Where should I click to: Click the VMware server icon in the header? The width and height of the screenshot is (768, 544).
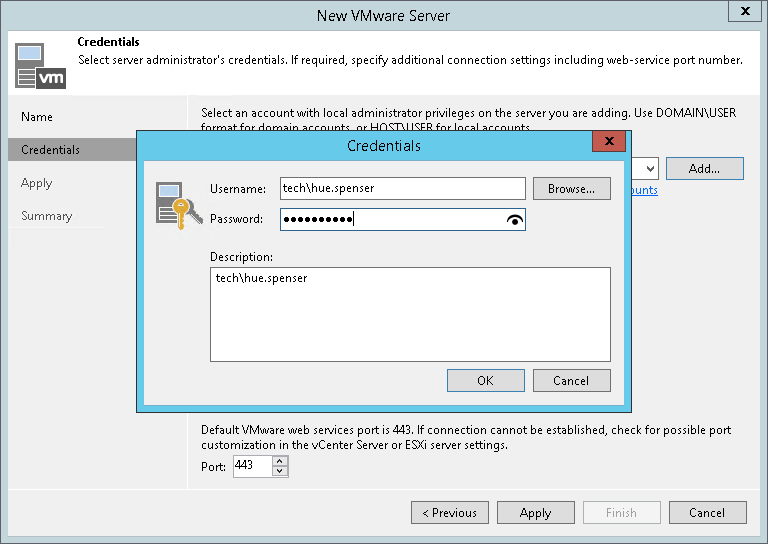(x=40, y=66)
